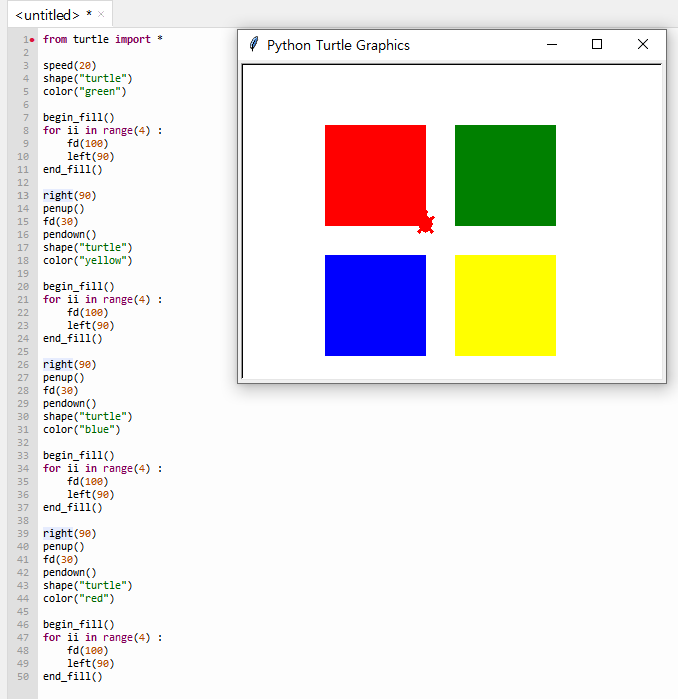The height and width of the screenshot is (699, 678).
Task: Place the cursor on 'speed(20)' on line 3
Action: pyautogui.click(x=70, y=66)
